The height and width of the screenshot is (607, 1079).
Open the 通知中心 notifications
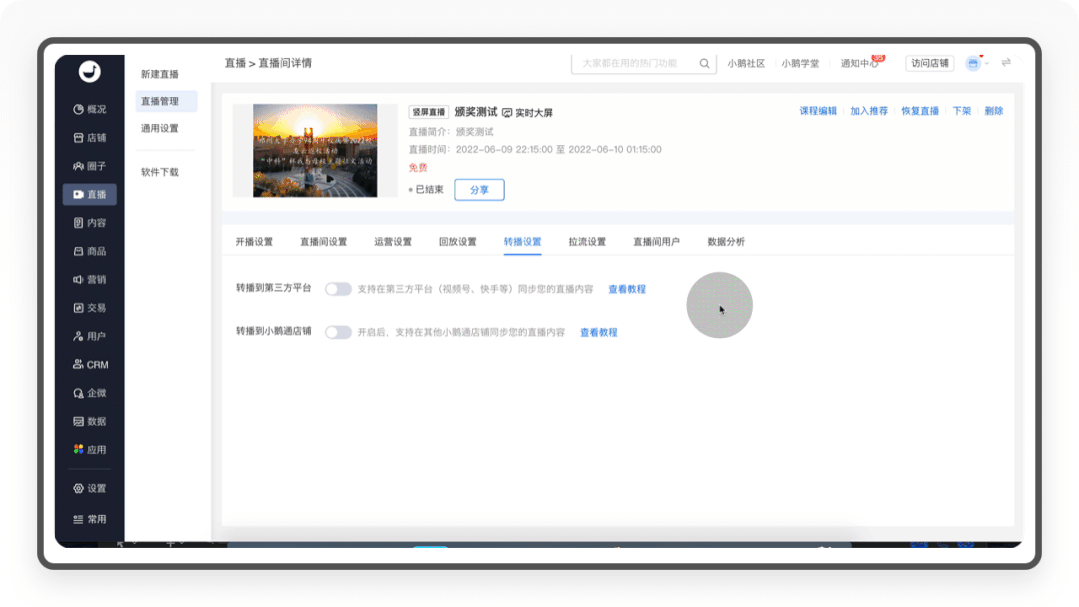click(859, 63)
